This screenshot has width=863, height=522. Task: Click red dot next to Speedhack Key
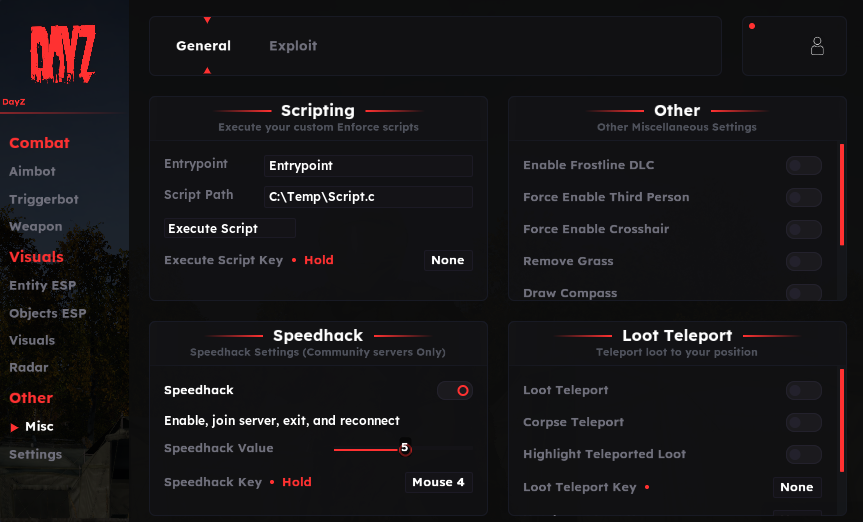click(272, 482)
